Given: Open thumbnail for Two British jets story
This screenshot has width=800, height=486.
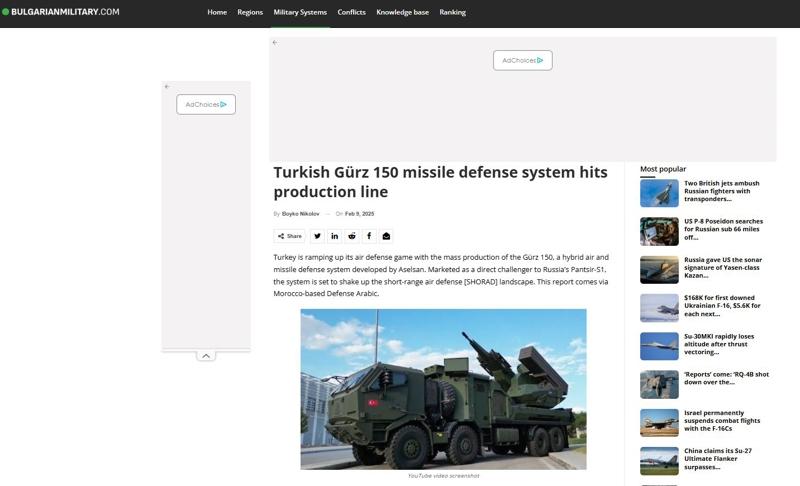Looking at the screenshot, I should click(659, 193).
